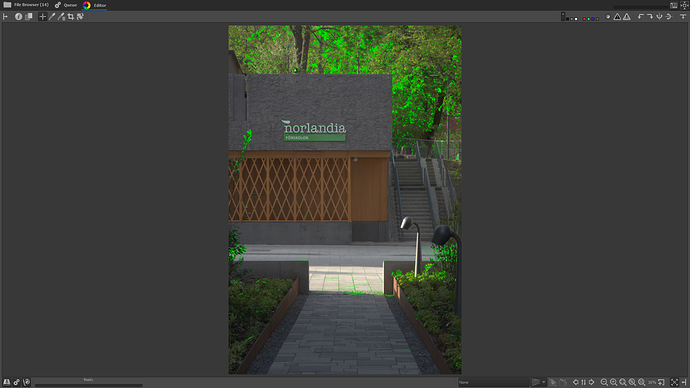Rotate the image left
This screenshot has height=388, width=690.
[x=641, y=17]
